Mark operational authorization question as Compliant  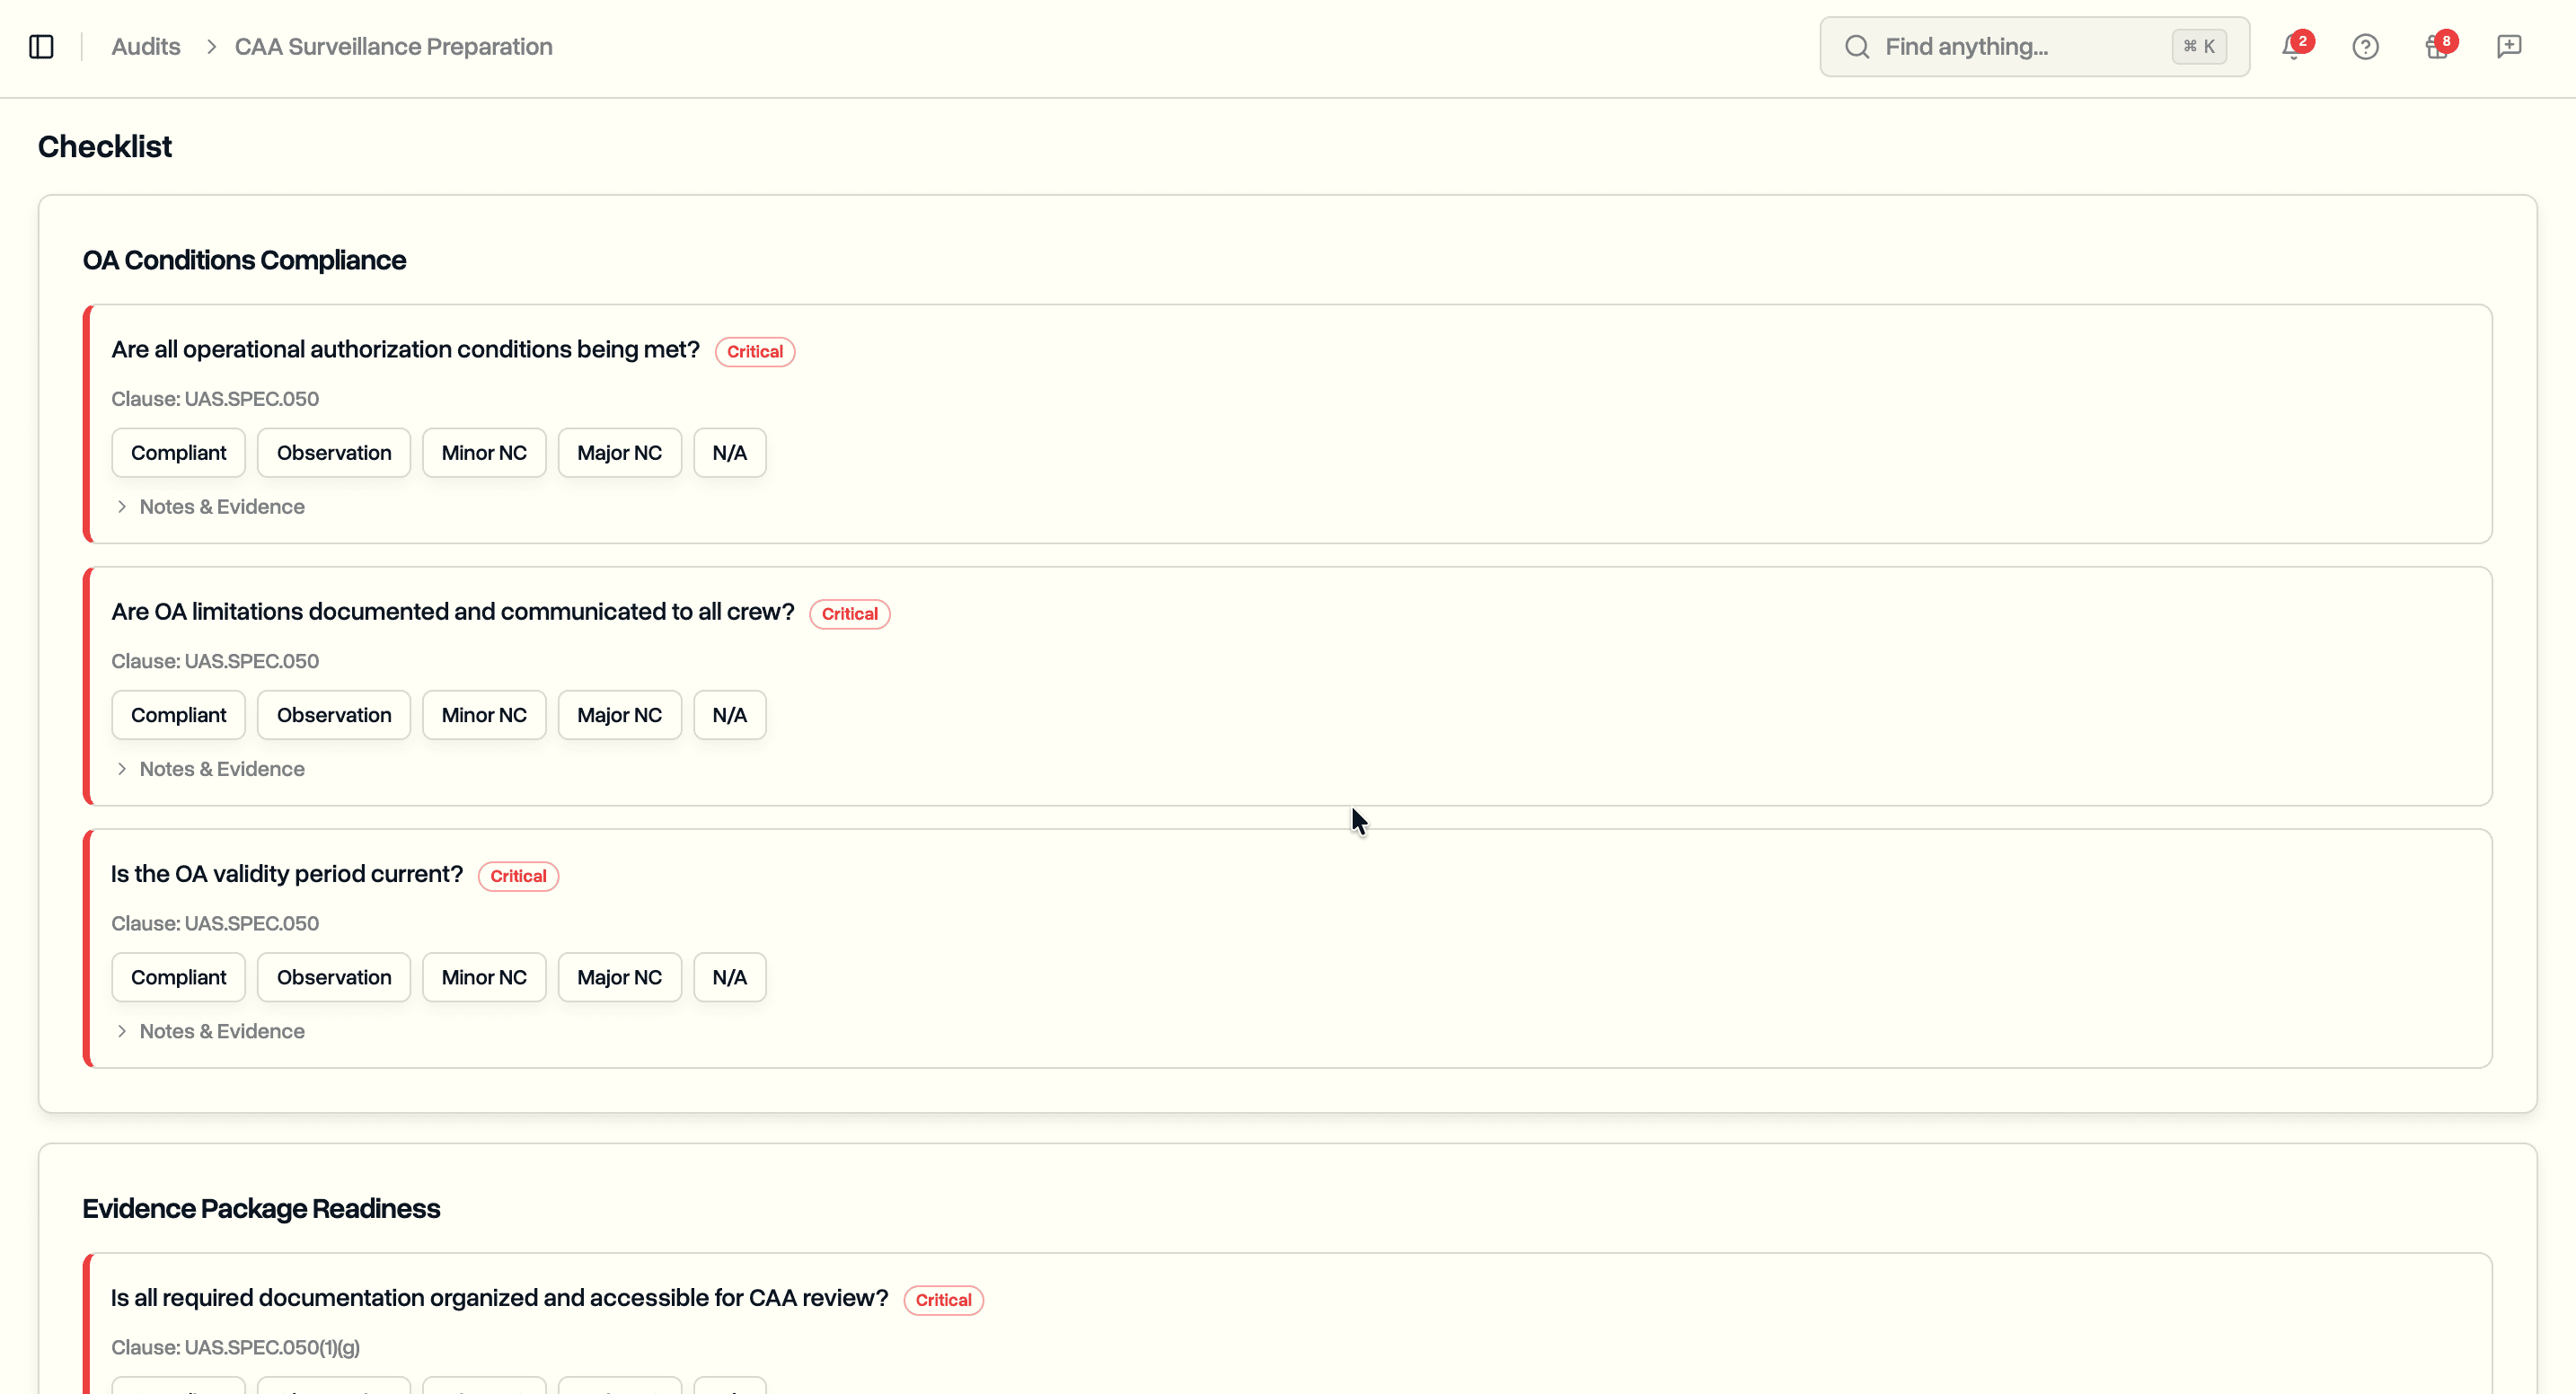[178, 452]
